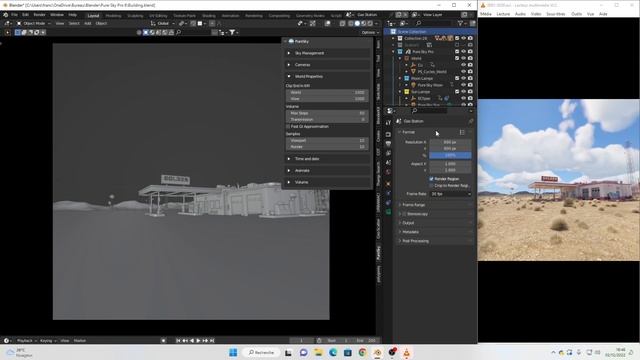Open the View Layer properties tab icon
This screenshot has height=360, width=640.
click(388, 153)
